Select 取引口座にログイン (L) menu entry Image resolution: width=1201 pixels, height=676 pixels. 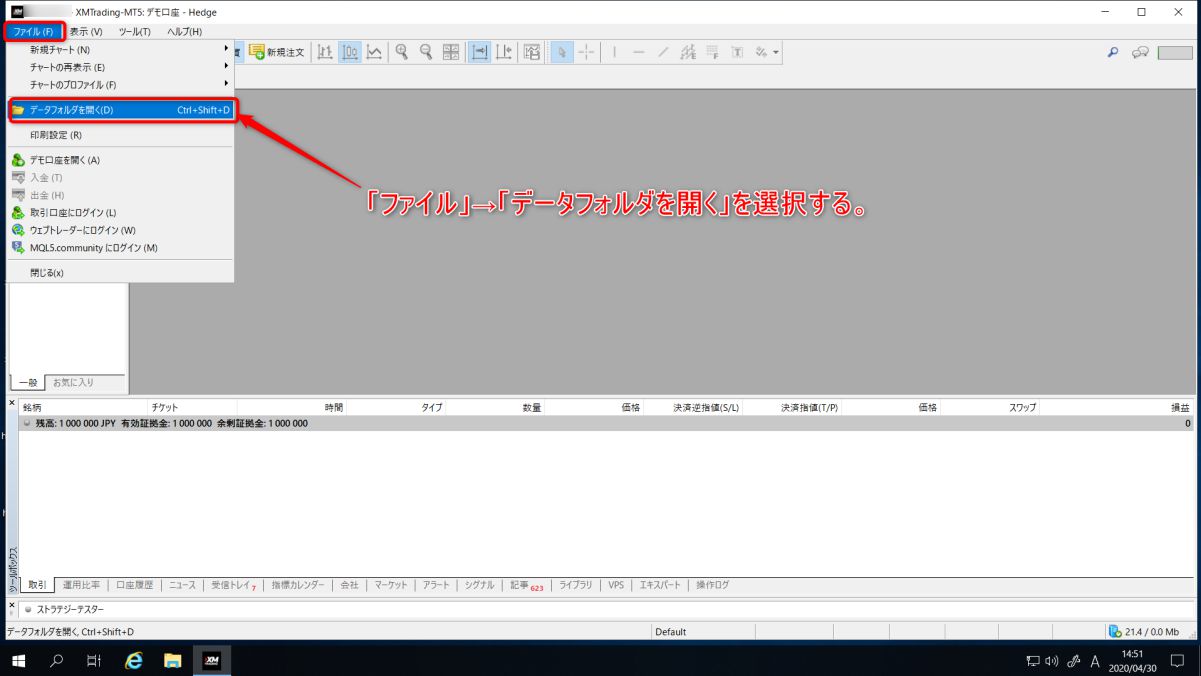click(121, 213)
